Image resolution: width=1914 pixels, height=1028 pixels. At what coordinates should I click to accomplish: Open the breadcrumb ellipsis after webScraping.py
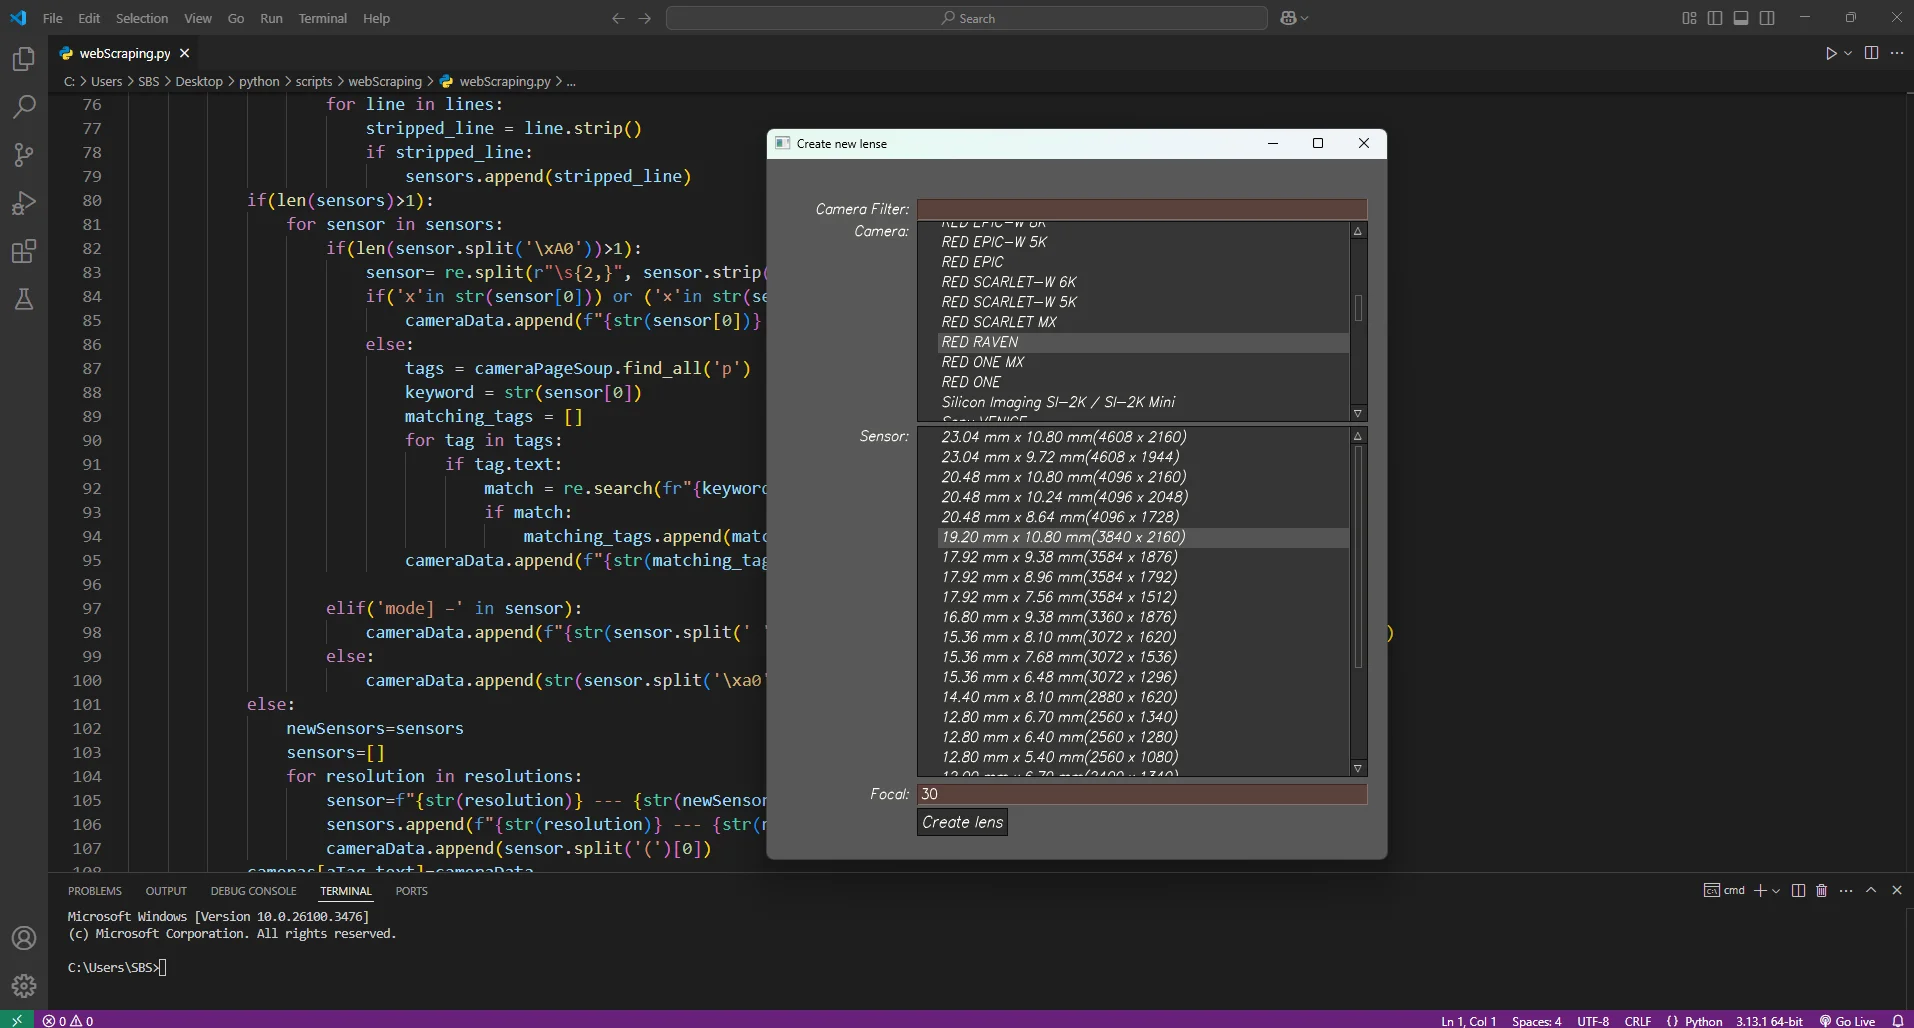click(x=569, y=82)
